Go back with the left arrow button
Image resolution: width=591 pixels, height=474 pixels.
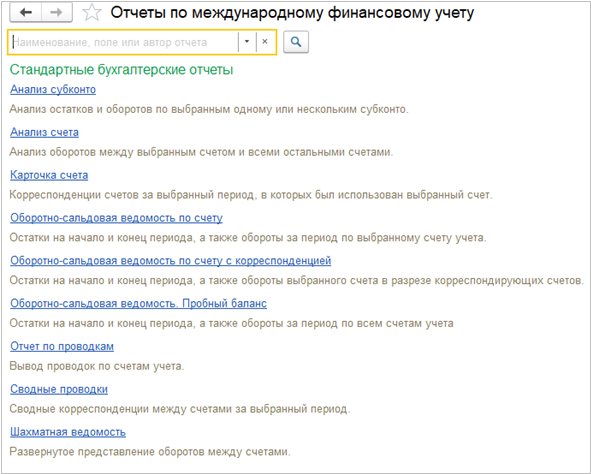(25, 12)
